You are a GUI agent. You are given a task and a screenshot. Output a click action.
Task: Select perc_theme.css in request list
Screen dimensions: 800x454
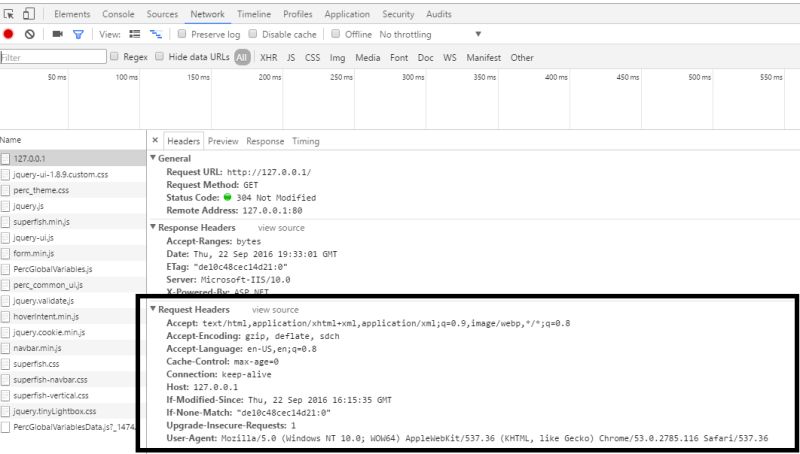pyautogui.click(x=72, y=190)
